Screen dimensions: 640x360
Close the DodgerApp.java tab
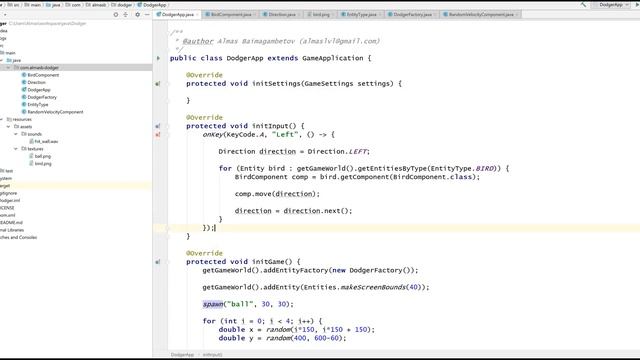click(x=197, y=15)
